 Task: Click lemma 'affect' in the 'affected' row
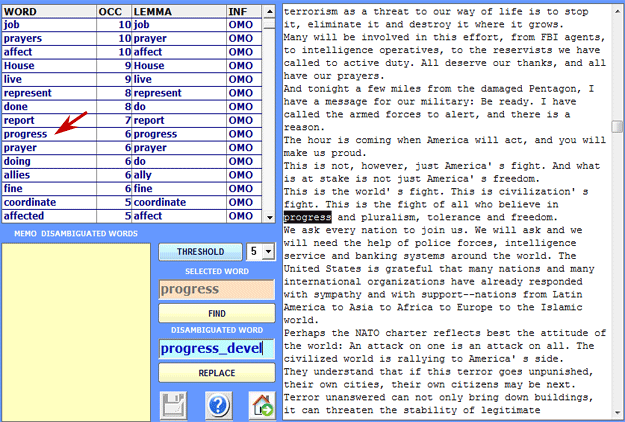pyautogui.click(x=179, y=216)
